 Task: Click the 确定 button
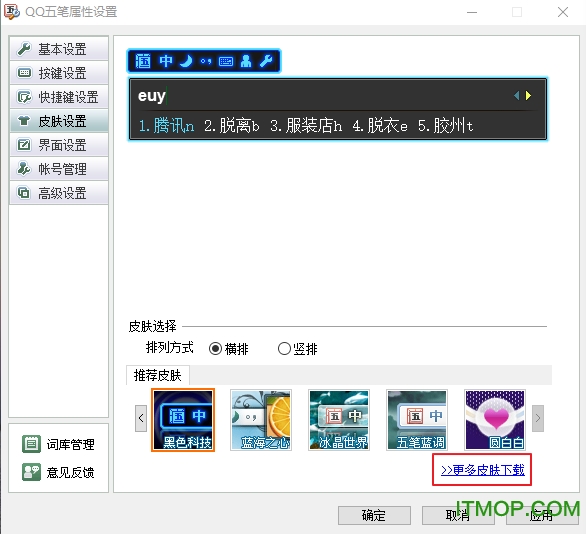coord(374,515)
